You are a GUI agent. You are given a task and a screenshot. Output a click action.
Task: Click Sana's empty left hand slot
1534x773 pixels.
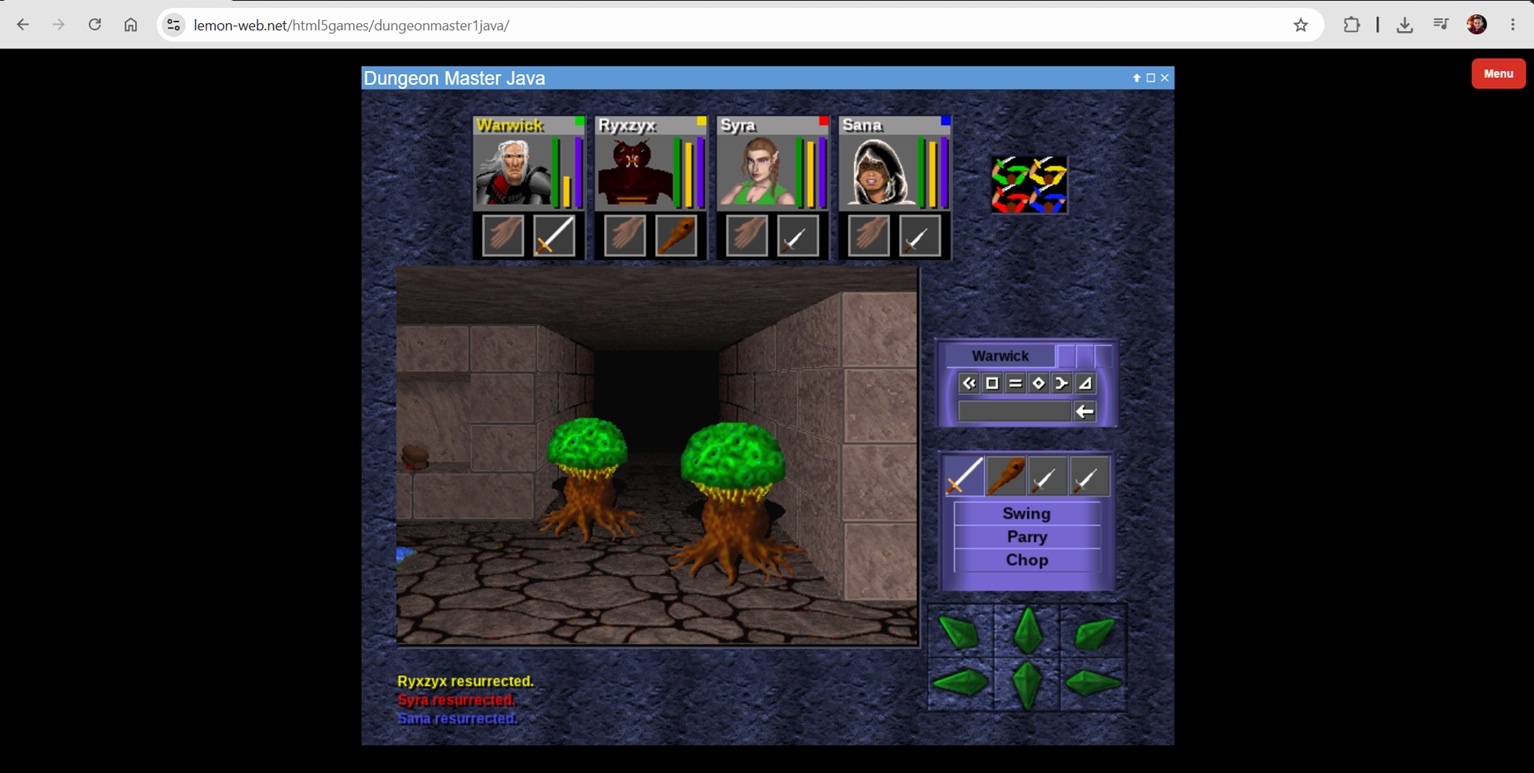(869, 236)
